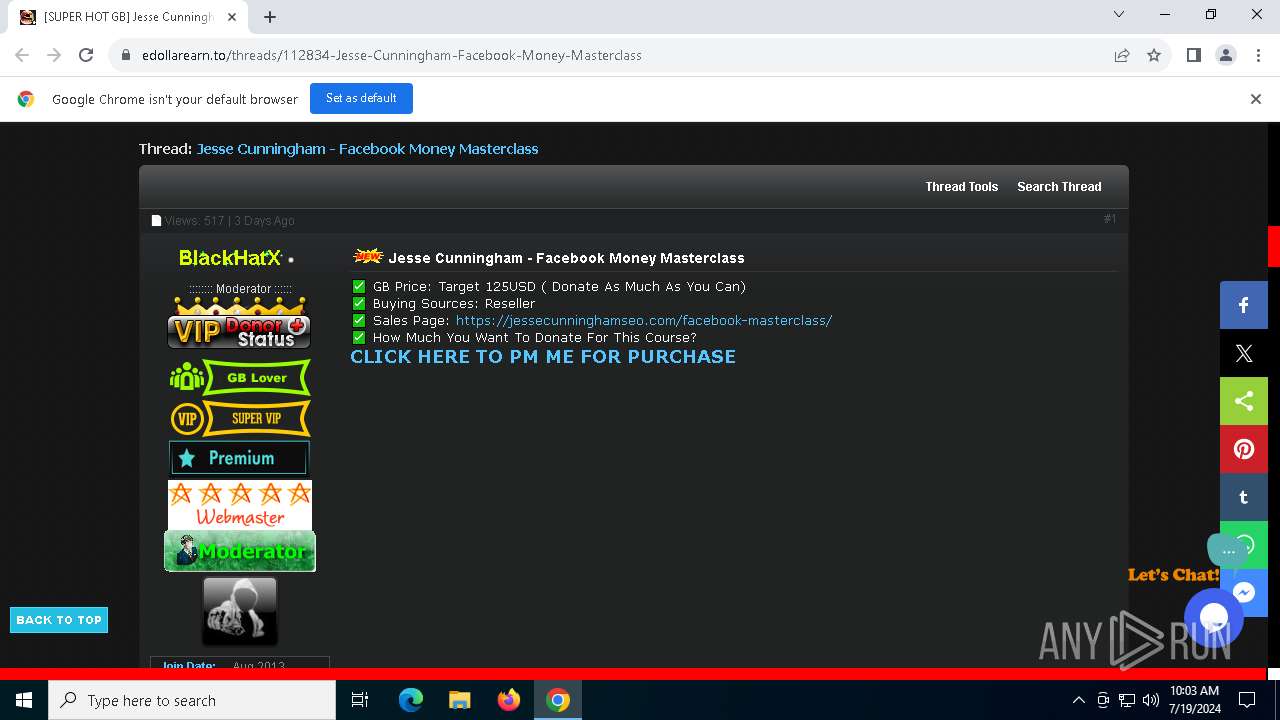1280x720 pixels.
Task: Dismiss the default browser notification bar
Action: click(x=1255, y=99)
